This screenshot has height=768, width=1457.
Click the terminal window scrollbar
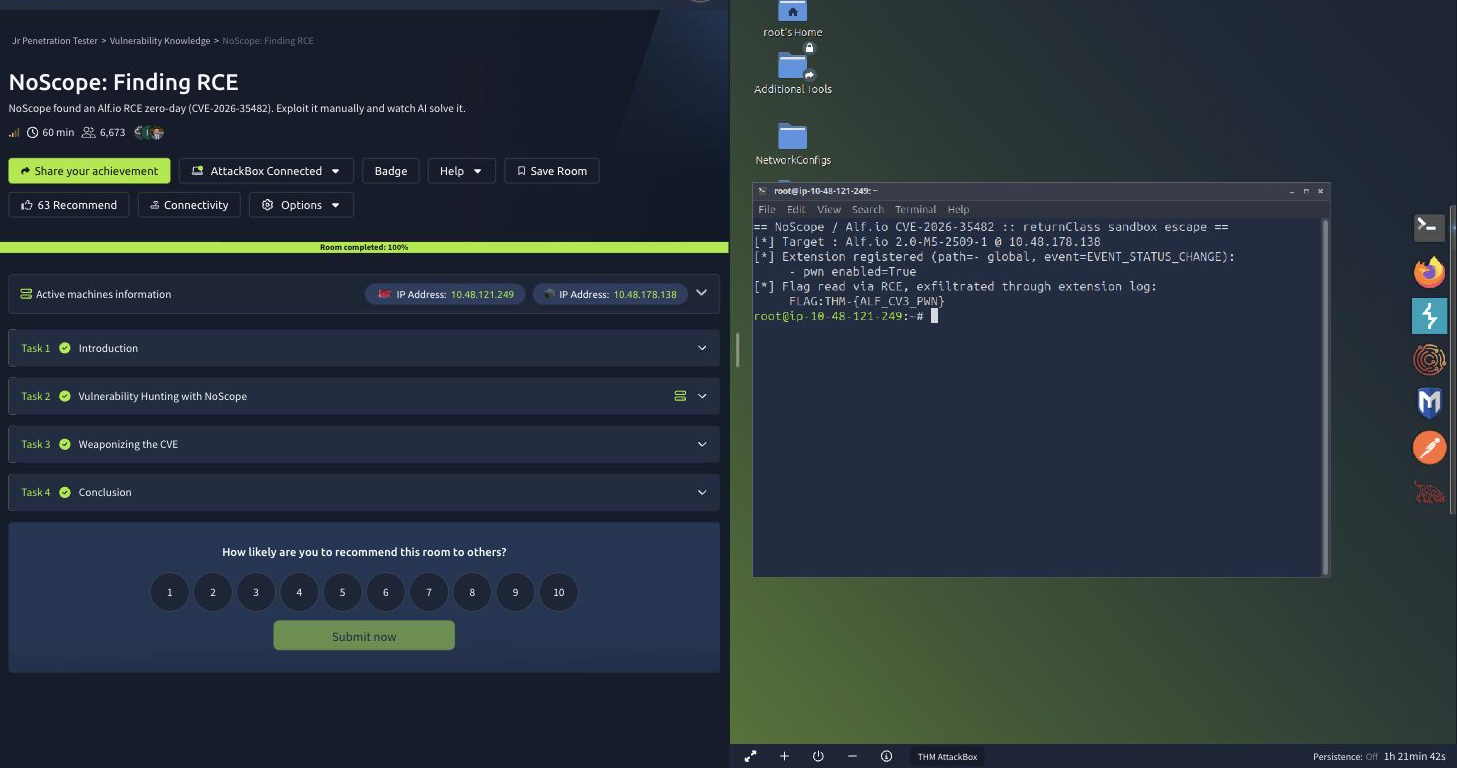(1326, 398)
